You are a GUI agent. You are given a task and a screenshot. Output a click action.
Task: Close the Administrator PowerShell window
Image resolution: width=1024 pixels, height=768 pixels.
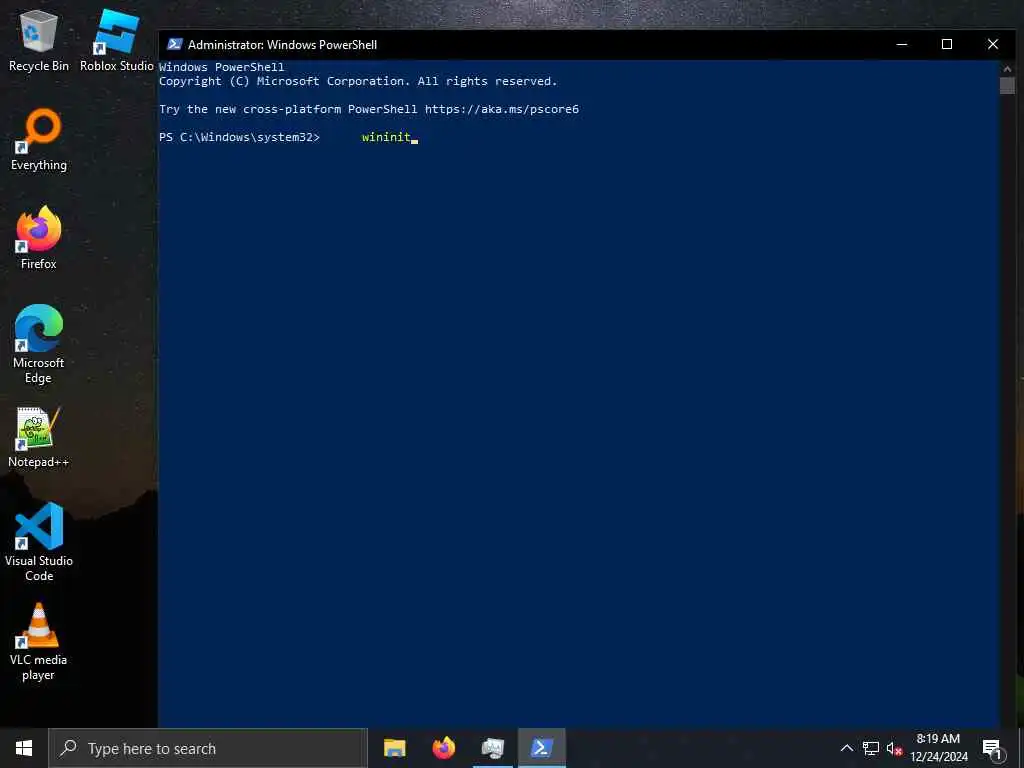pos(993,44)
